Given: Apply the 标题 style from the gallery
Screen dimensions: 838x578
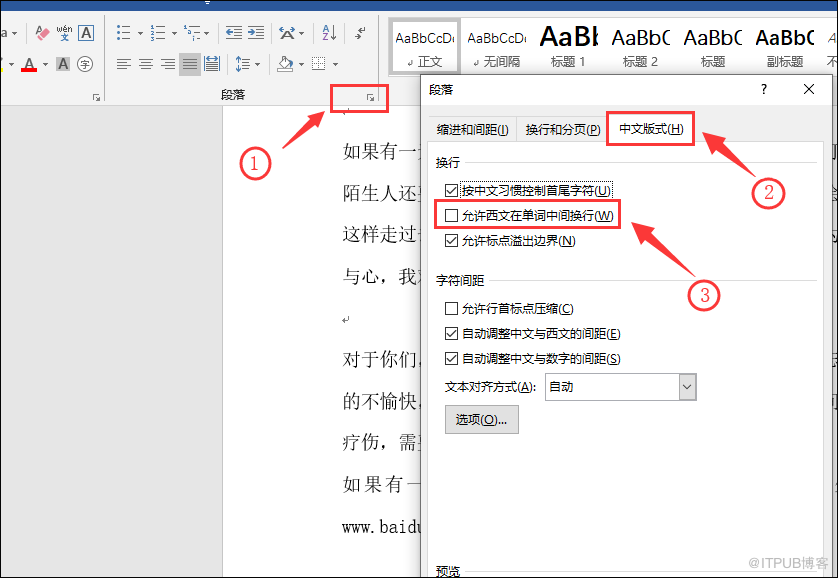Looking at the screenshot, I should coord(712,47).
